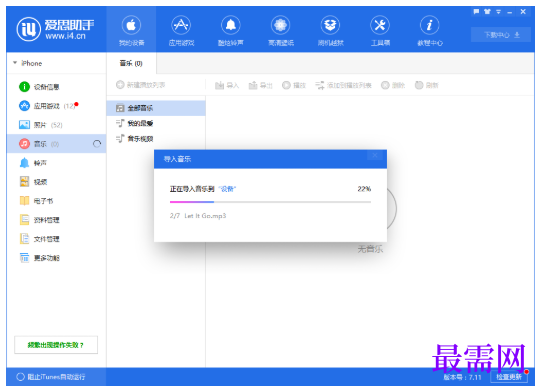544x390 pixels.
Task: Collapse the iPhone device tree
Action: tap(15, 63)
